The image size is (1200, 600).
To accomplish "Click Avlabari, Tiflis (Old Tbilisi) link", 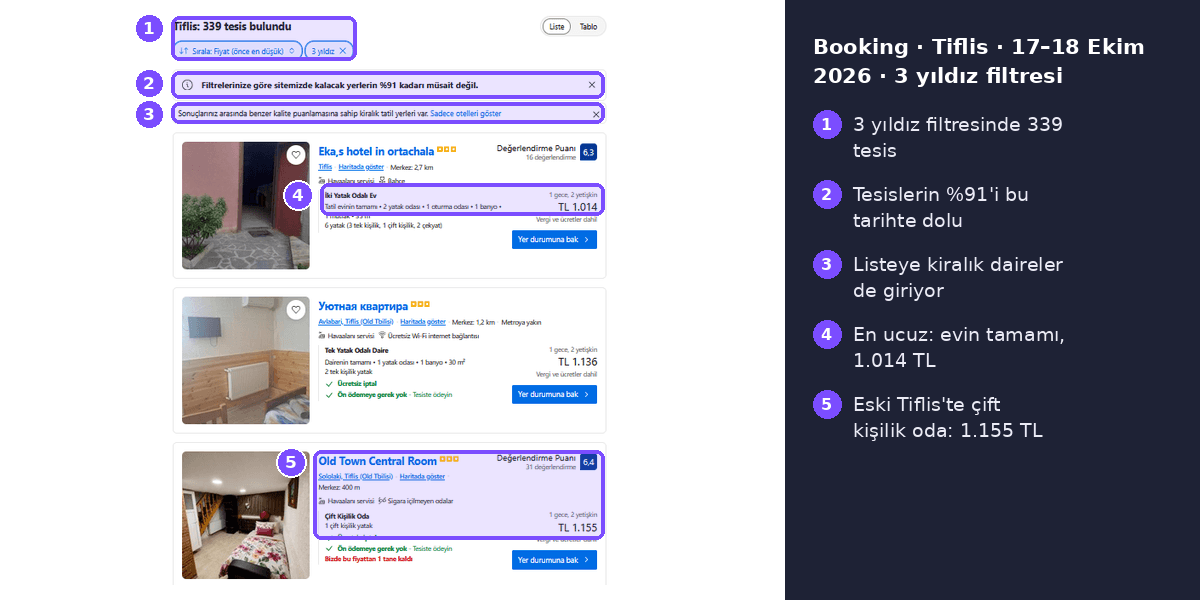I will pos(356,322).
